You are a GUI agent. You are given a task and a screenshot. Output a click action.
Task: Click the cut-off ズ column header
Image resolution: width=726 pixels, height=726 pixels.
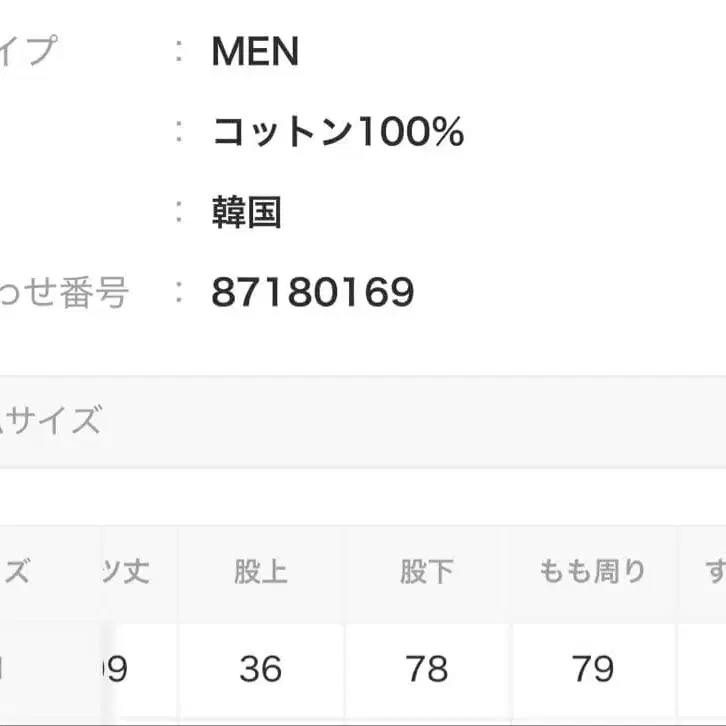(18, 572)
